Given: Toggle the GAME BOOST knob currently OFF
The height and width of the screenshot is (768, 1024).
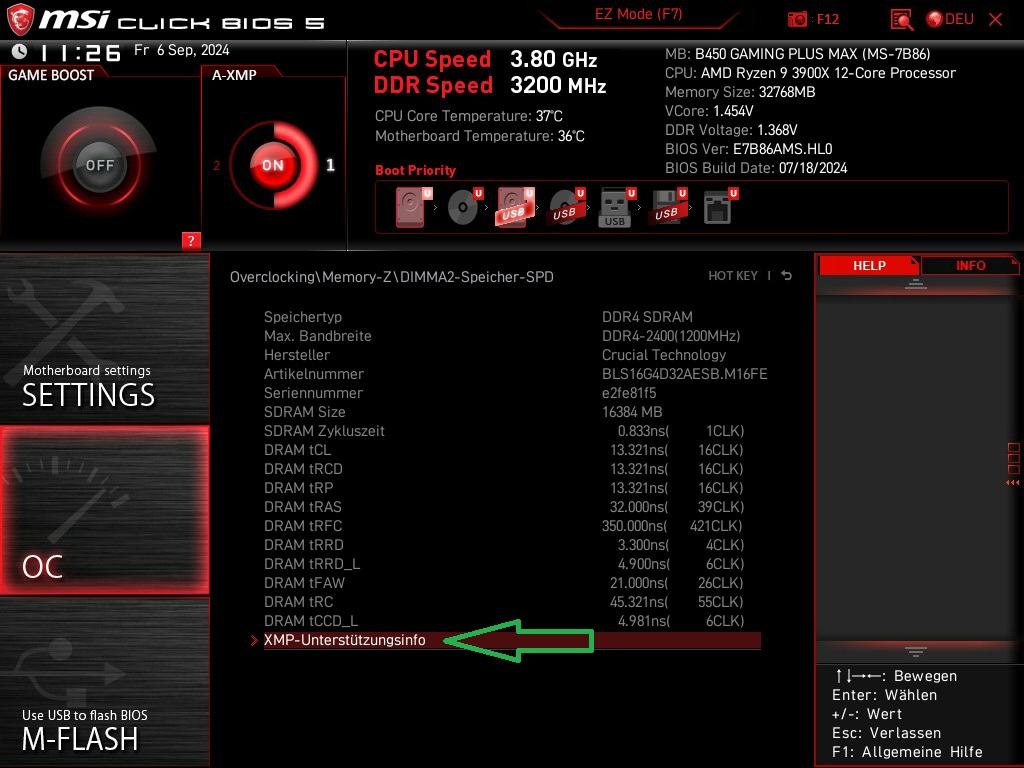Looking at the screenshot, I should [x=99, y=165].
